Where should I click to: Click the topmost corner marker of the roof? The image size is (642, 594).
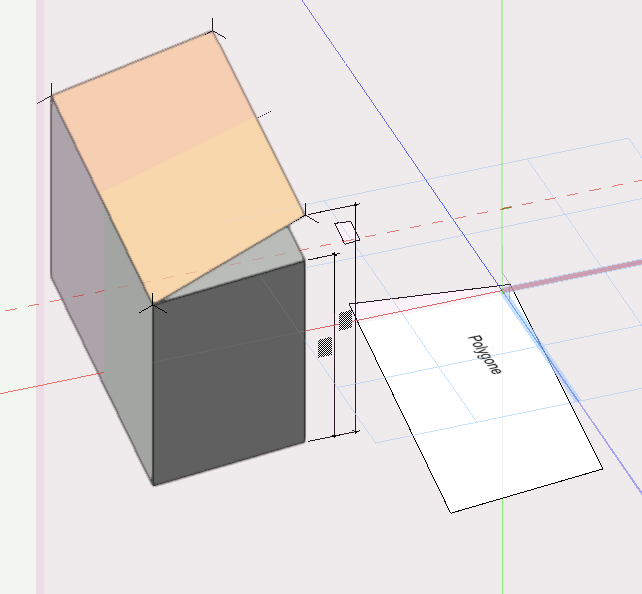coord(212,32)
